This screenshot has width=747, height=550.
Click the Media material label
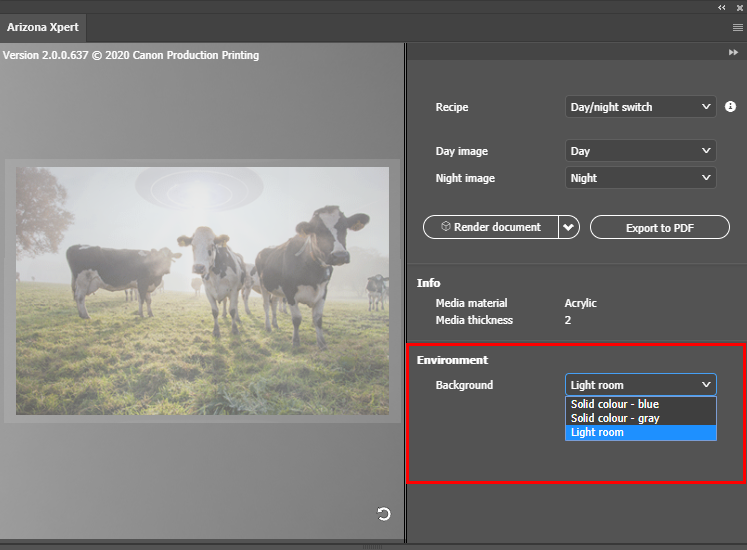tap(471, 303)
